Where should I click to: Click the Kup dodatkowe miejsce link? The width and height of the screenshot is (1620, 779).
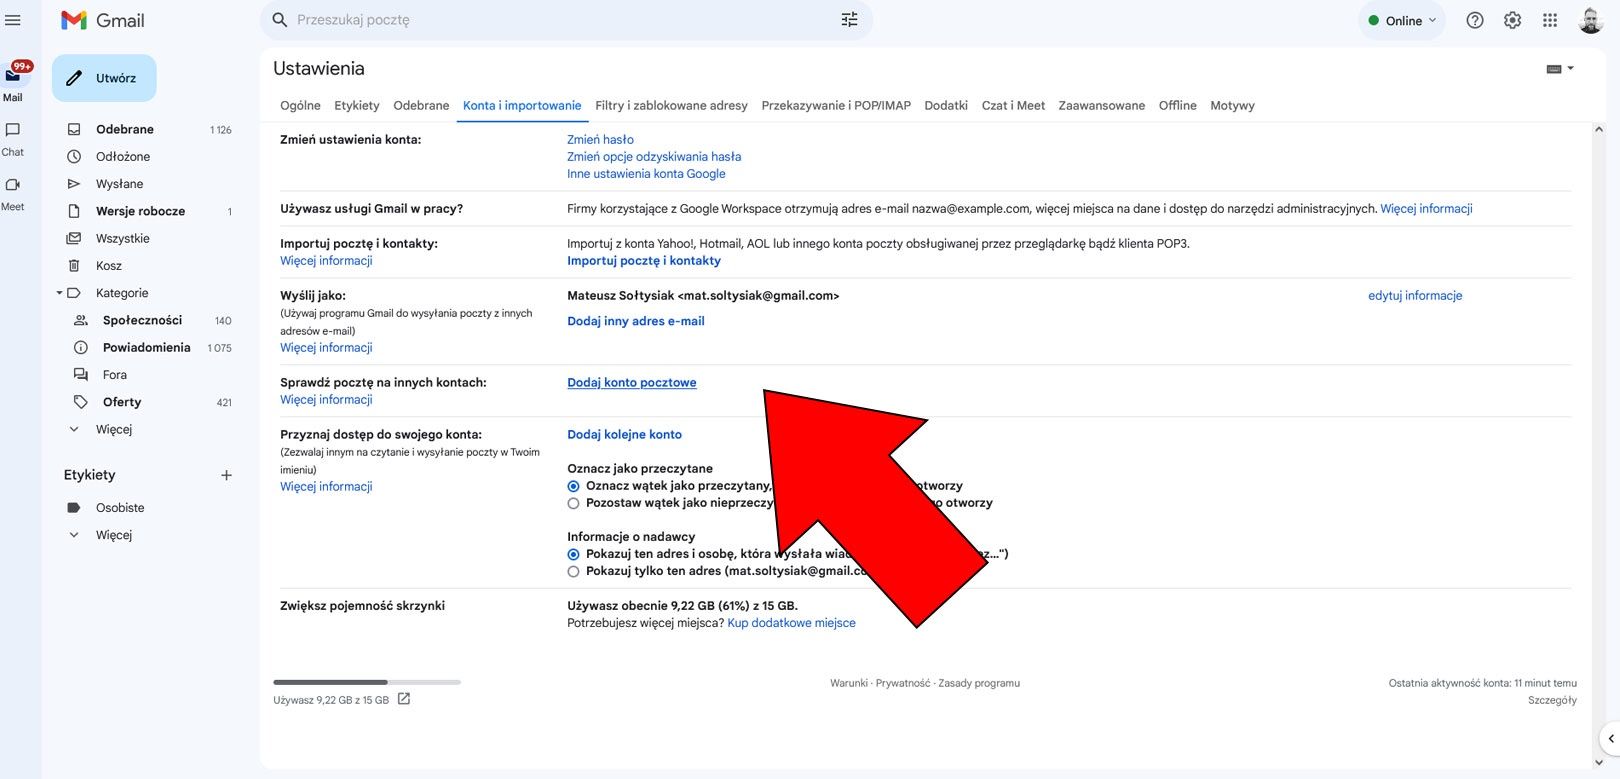(791, 622)
